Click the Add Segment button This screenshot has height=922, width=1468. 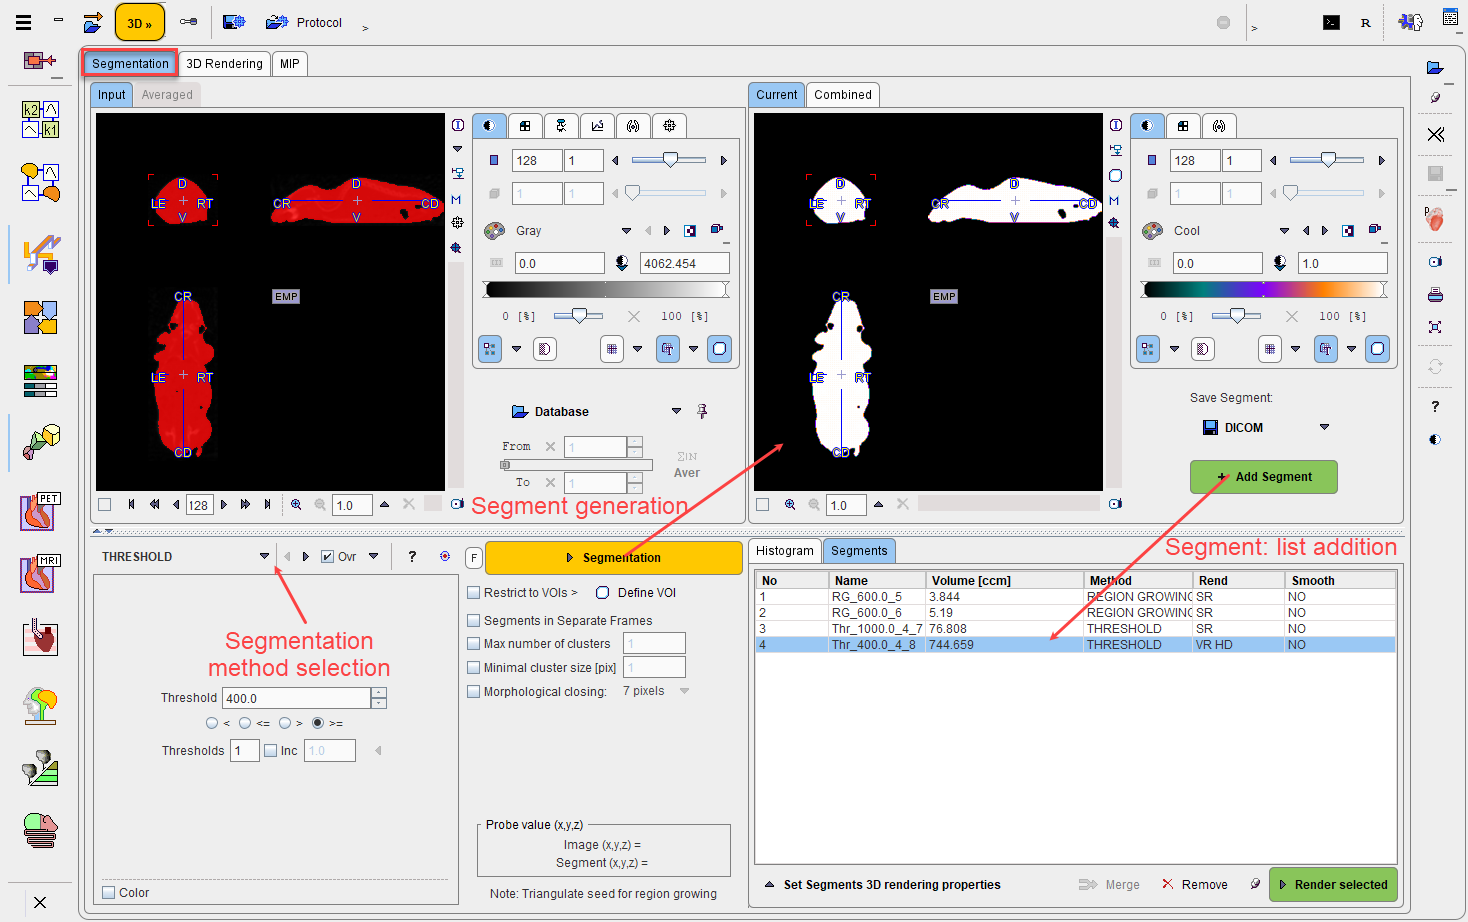point(1264,477)
